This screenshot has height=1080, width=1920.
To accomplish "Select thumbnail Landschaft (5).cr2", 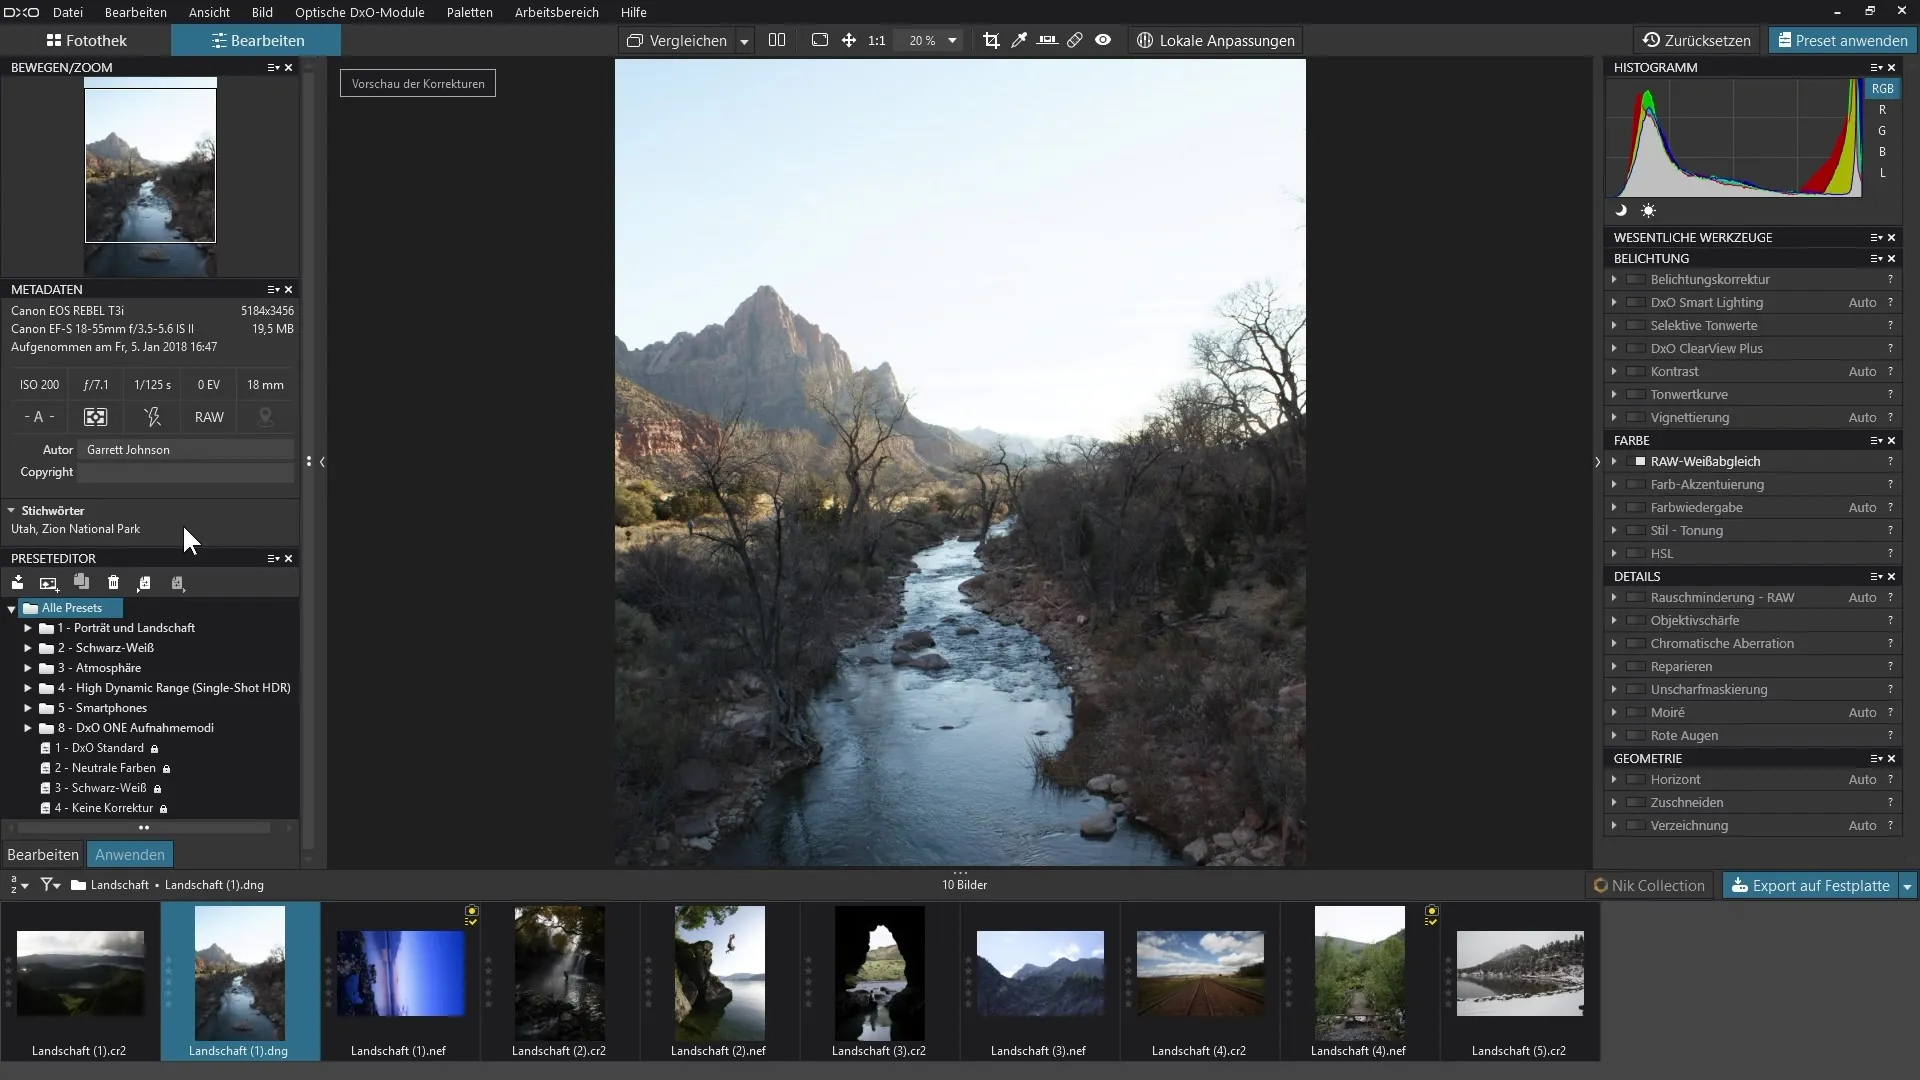I will click(x=1519, y=981).
